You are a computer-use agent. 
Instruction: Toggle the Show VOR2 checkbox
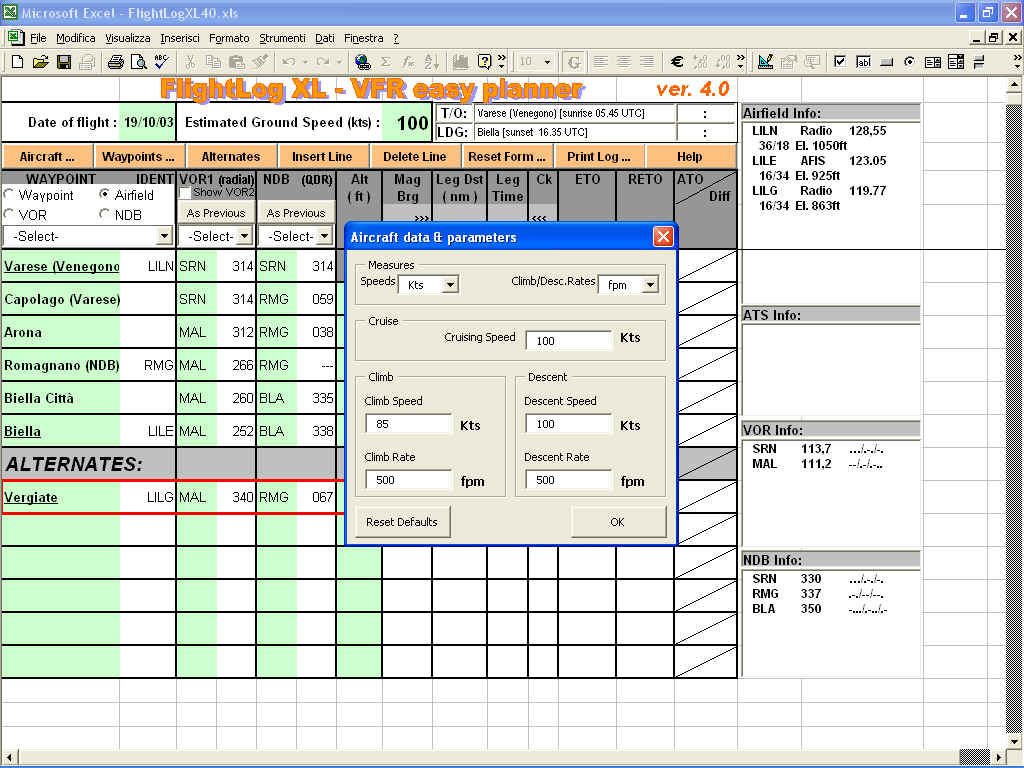185,193
